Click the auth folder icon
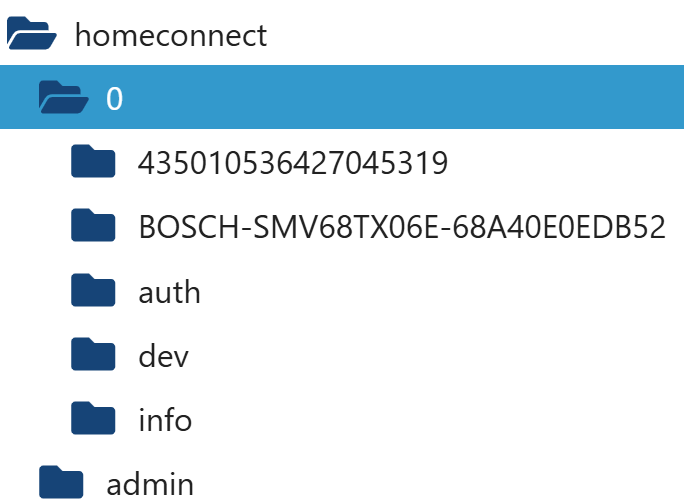 (x=95, y=291)
